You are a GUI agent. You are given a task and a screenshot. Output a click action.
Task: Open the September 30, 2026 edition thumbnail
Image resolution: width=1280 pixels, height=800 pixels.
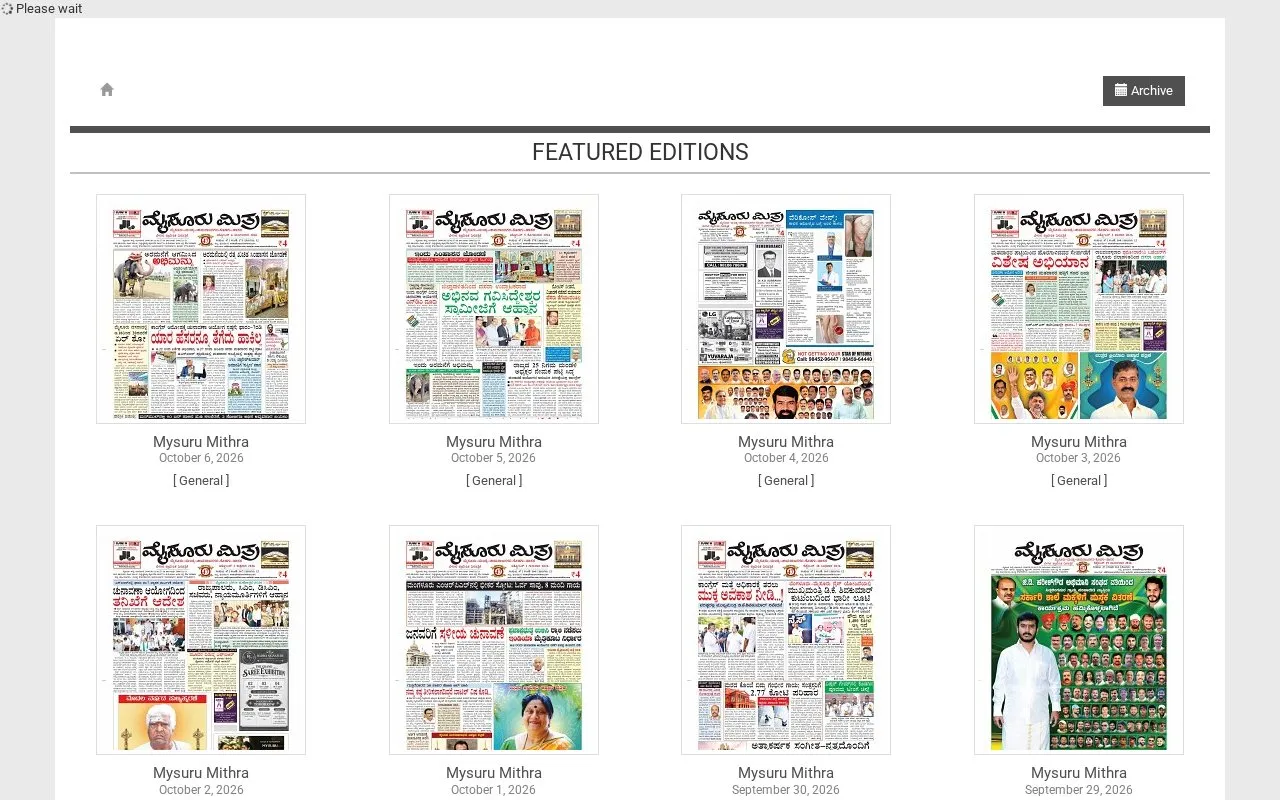[786, 640]
